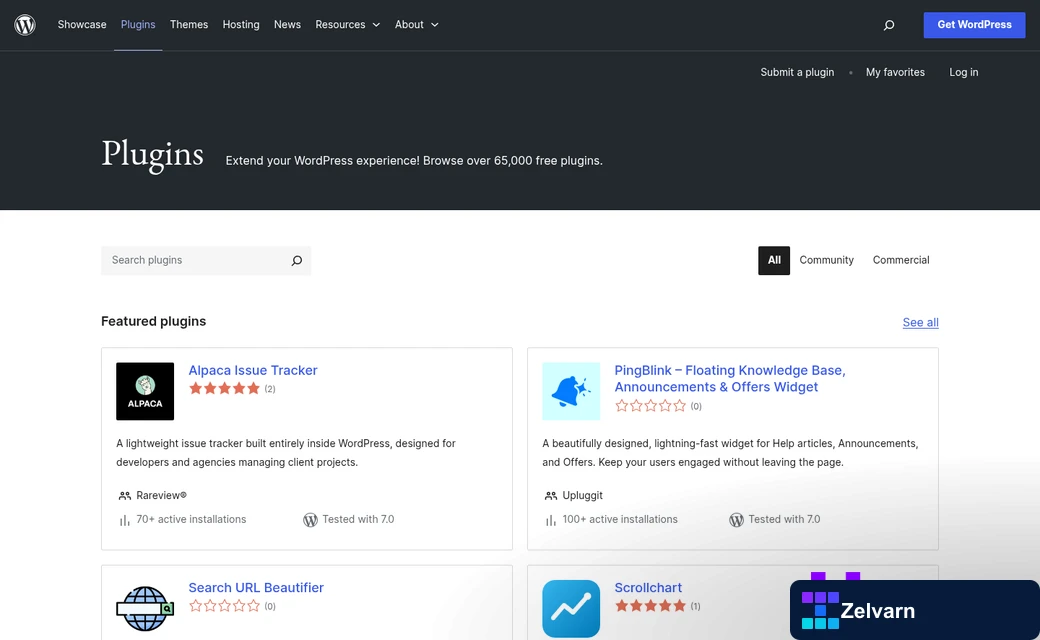Expand the About menu
Screen dimensions: 1040x640
(x=417, y=25)
